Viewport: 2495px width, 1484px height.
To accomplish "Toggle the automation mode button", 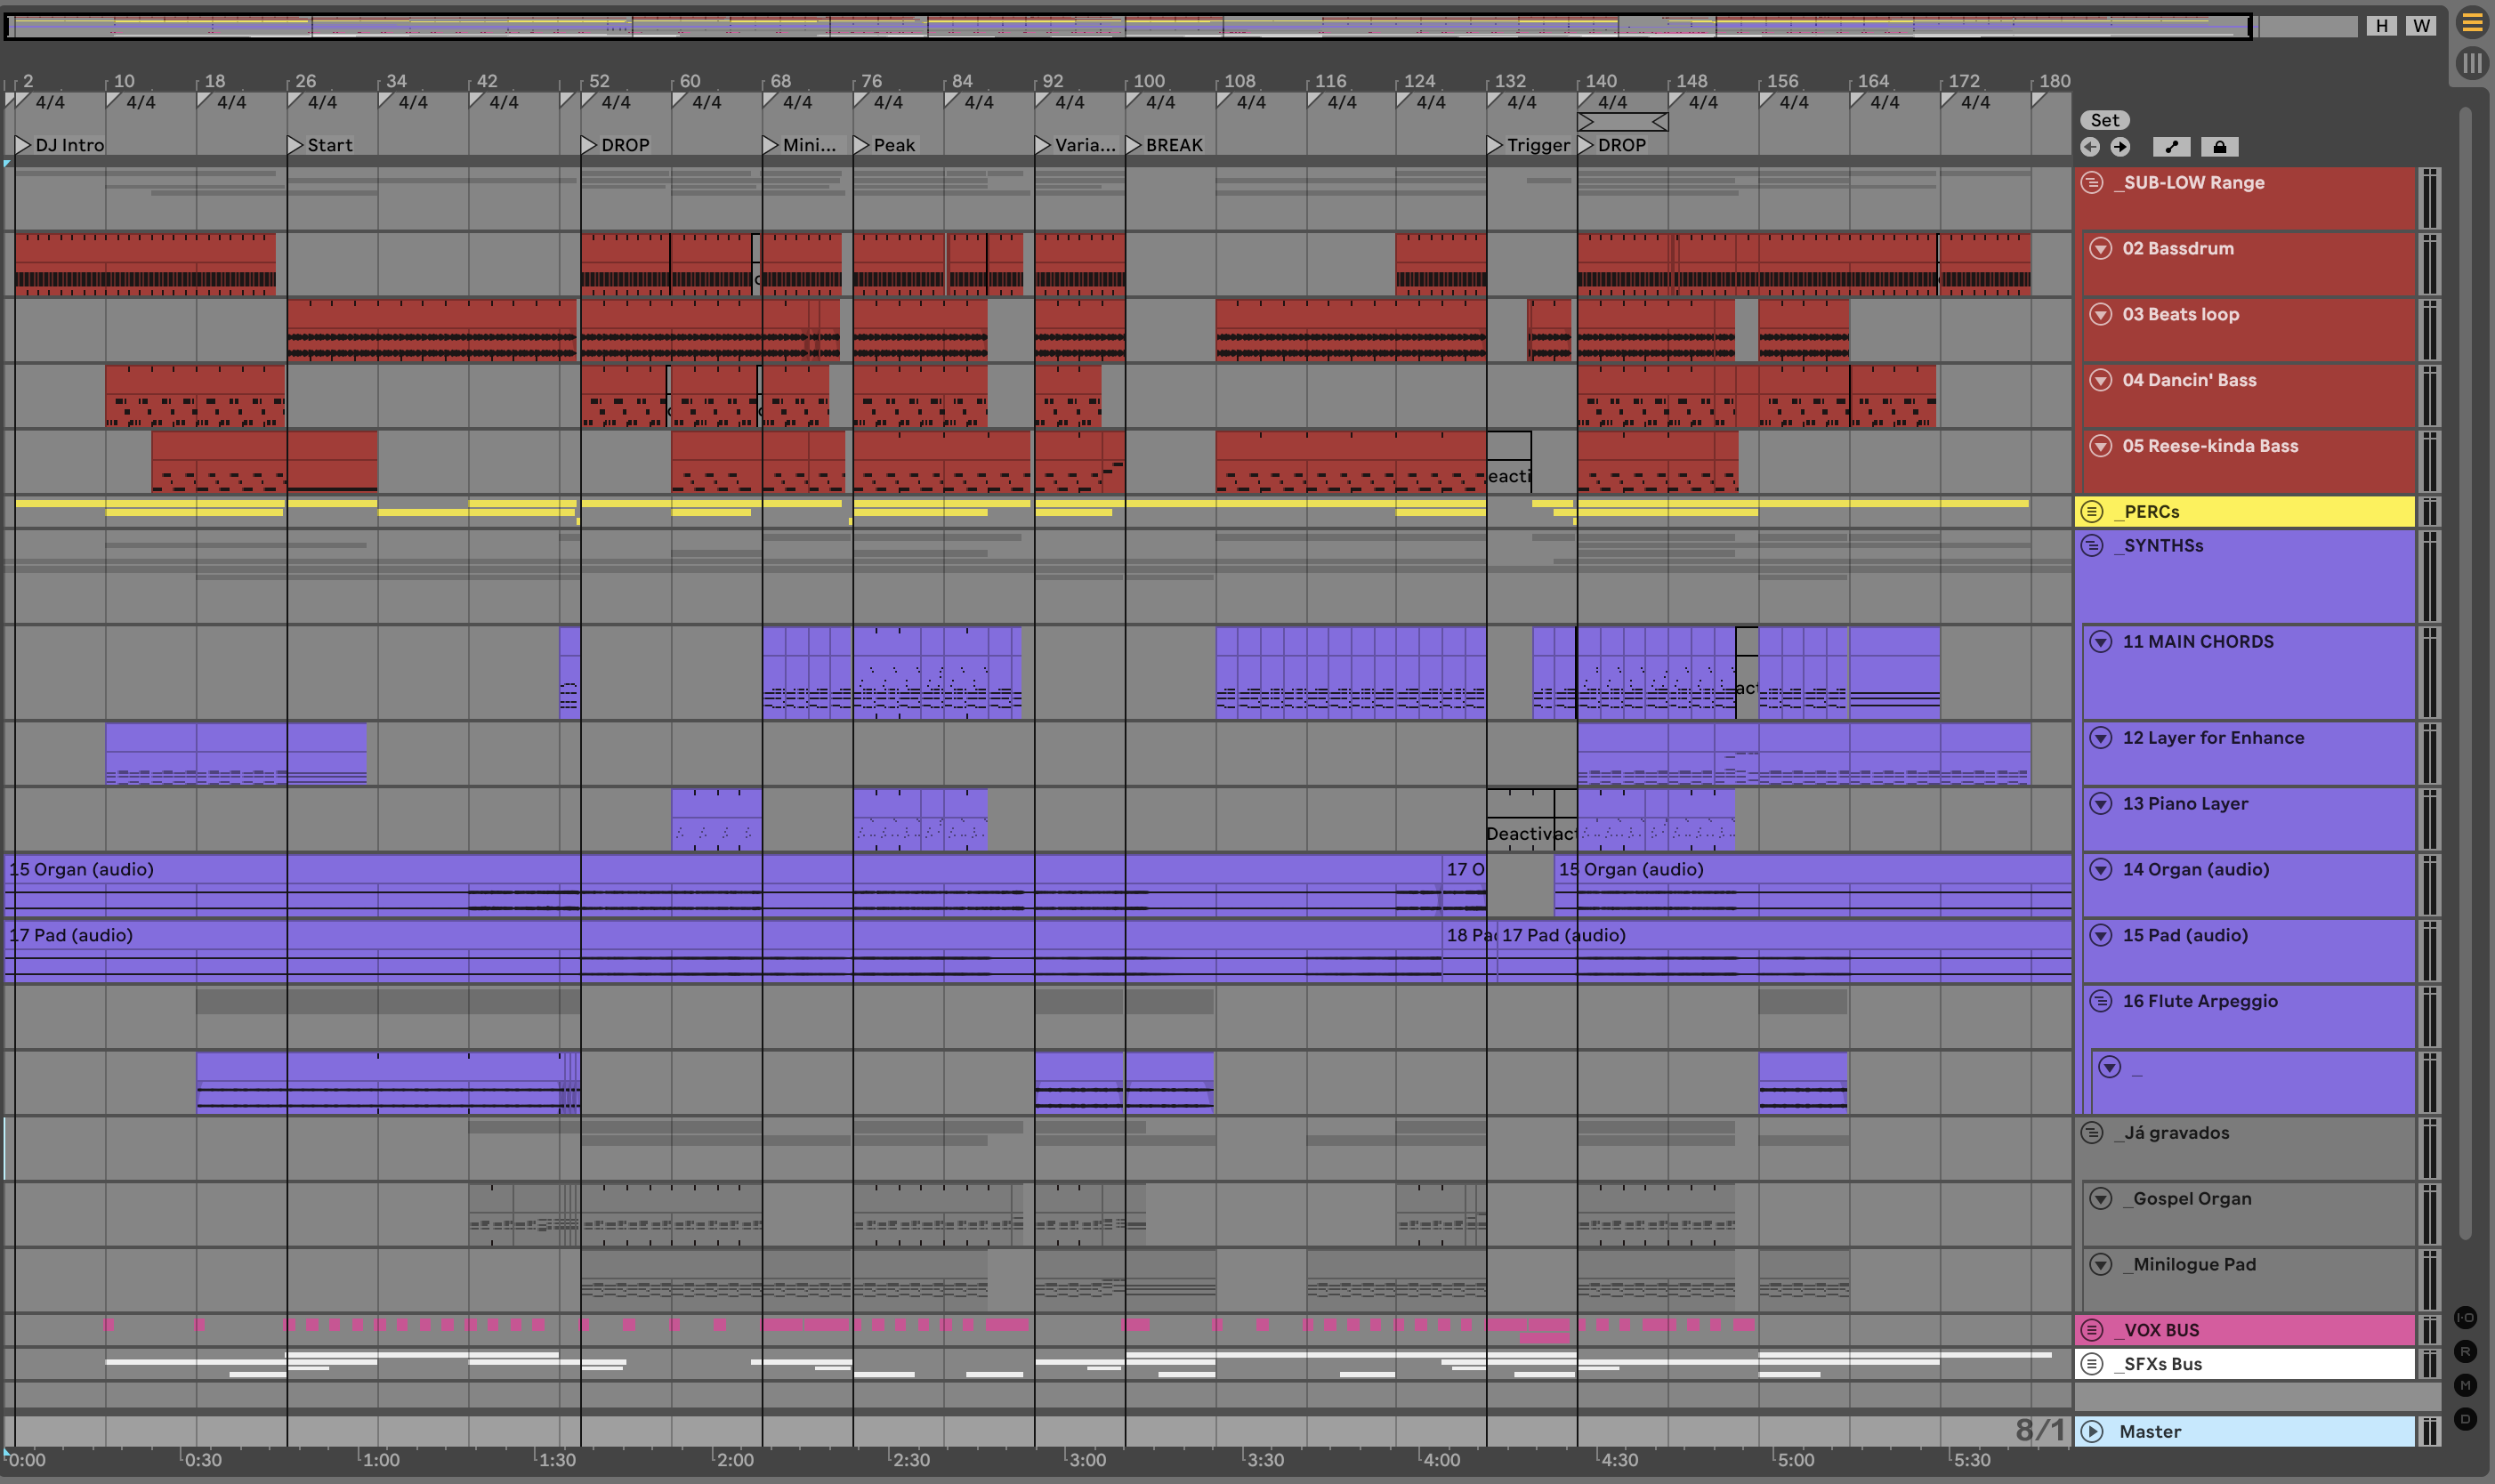I will pos(2171,147).
